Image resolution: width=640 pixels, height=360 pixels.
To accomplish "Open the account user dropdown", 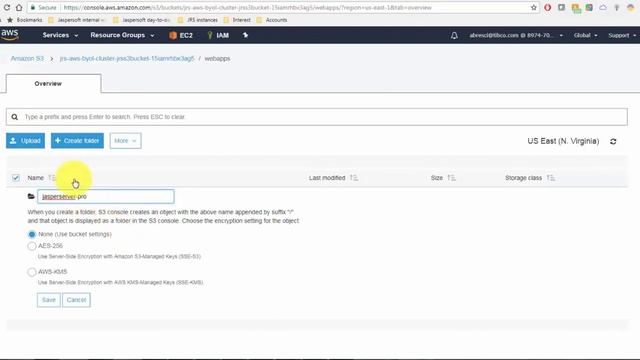I will tap(516, 36).
